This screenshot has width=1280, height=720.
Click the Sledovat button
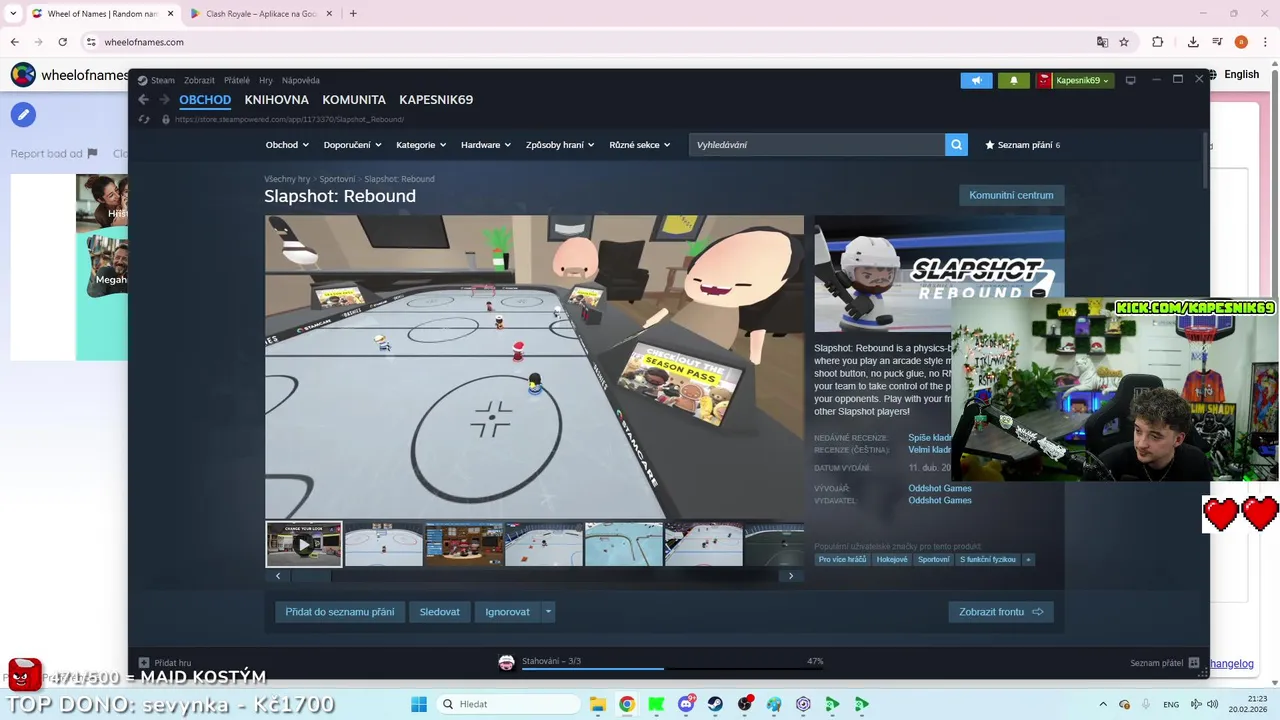point(440,612)
